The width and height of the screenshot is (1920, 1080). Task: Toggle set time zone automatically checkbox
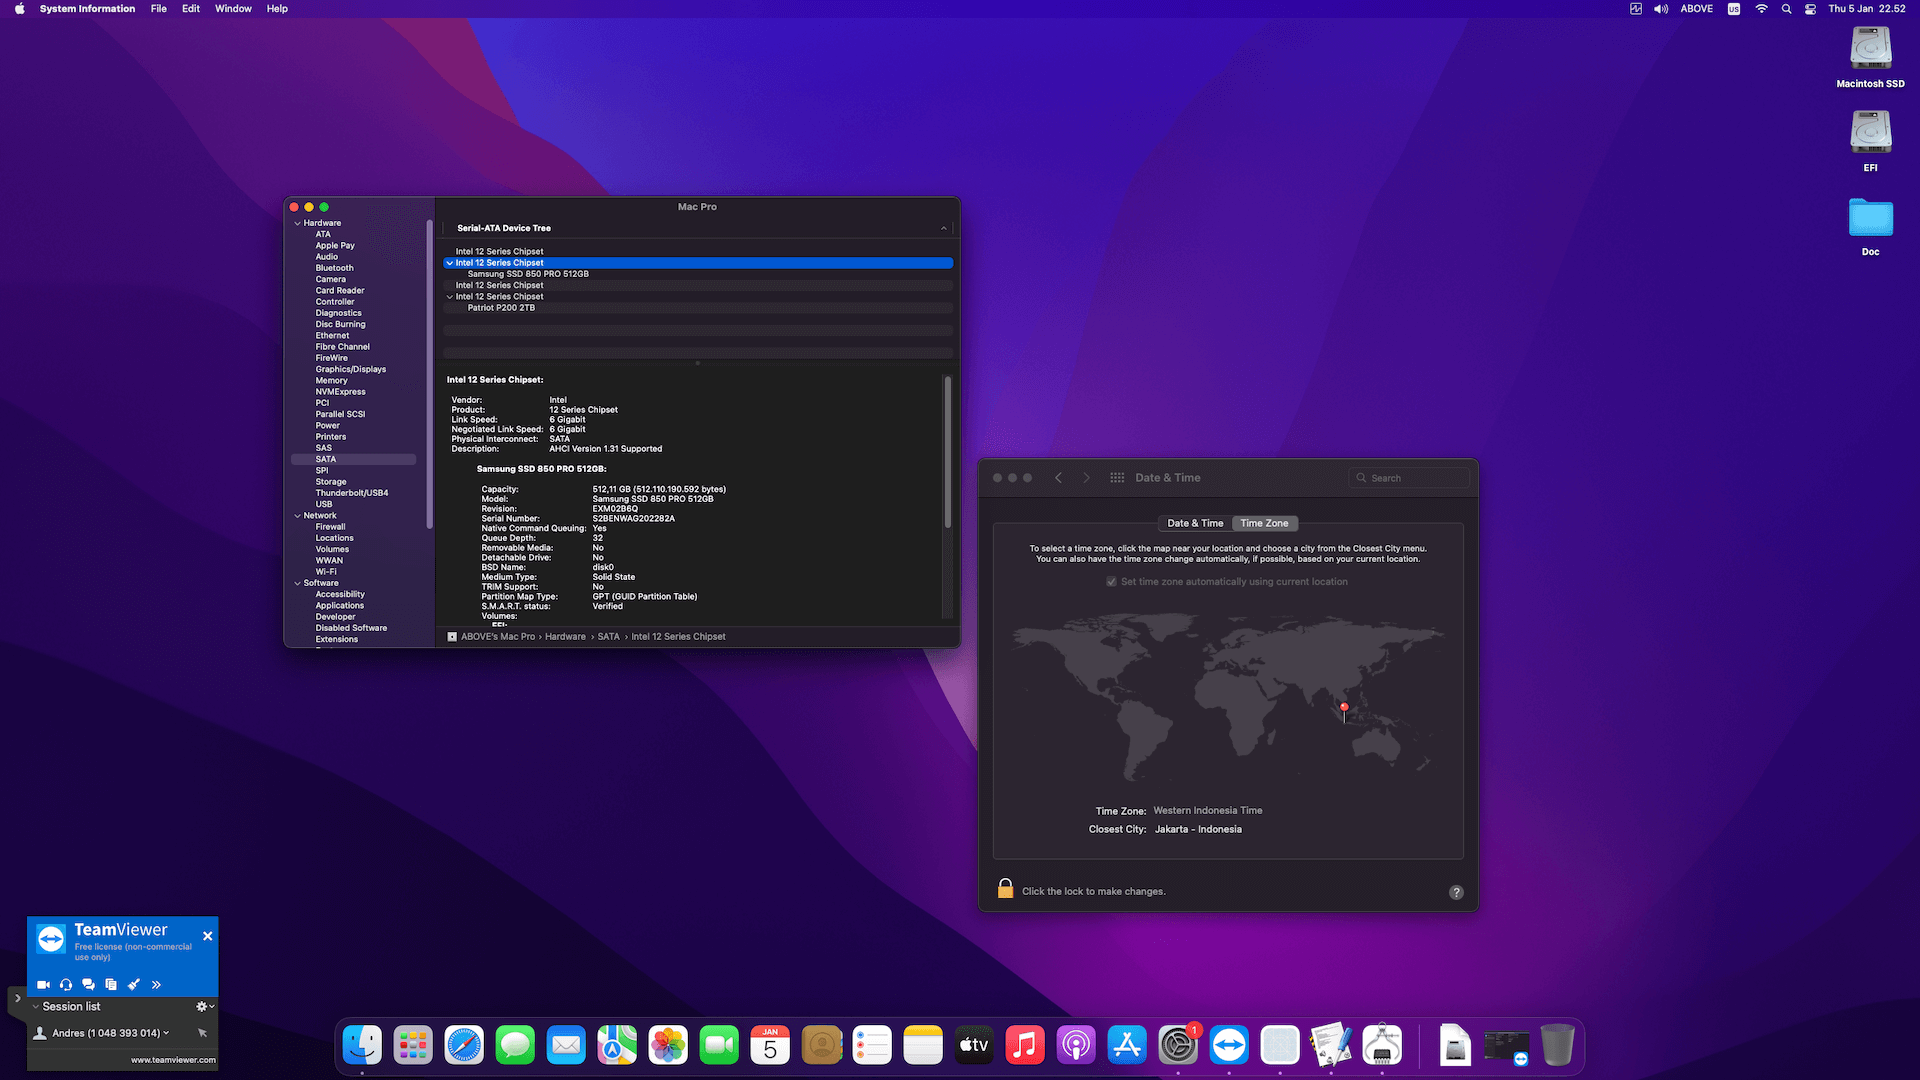pos(1111,582)
